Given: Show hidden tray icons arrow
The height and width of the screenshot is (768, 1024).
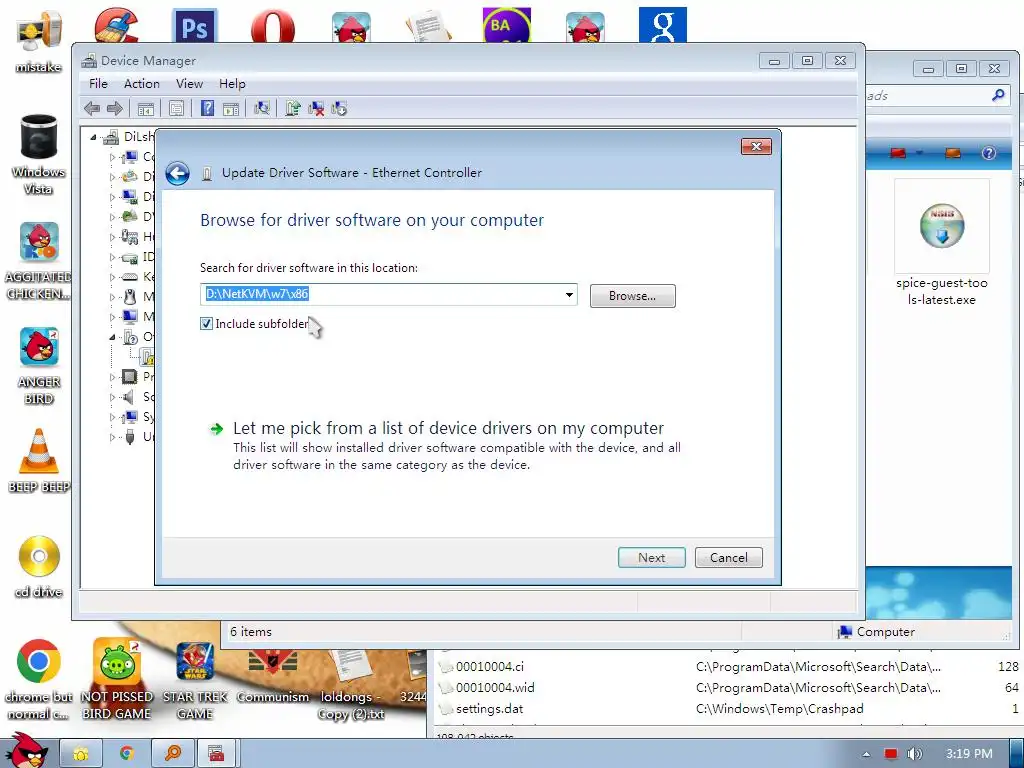Looking at the screenshot, I should pyautogui.click(x=866, y=754).
